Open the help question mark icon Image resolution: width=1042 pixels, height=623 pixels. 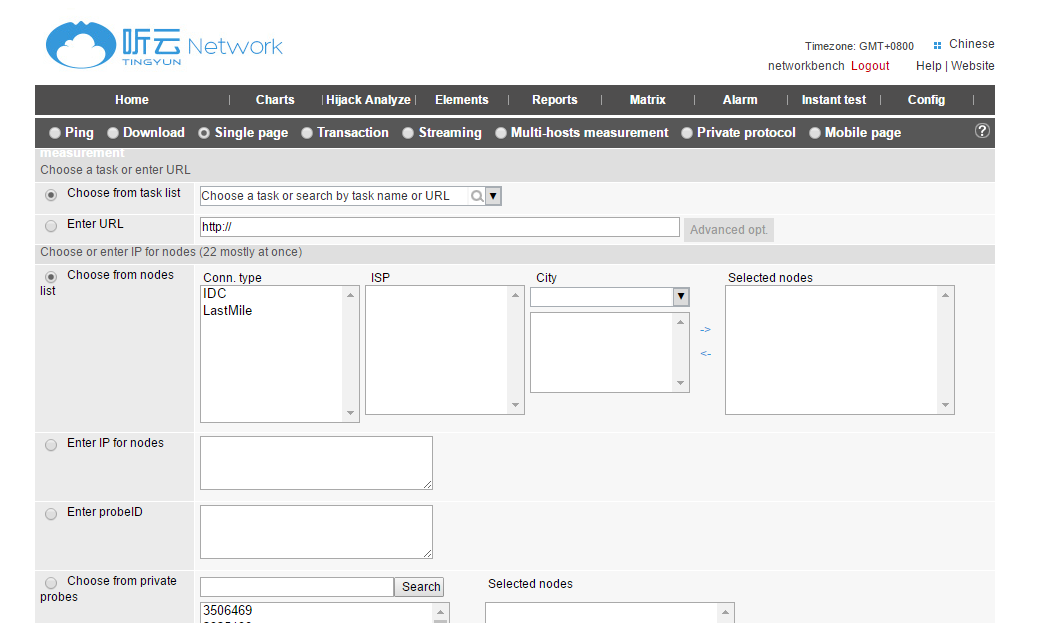point(982,131)
